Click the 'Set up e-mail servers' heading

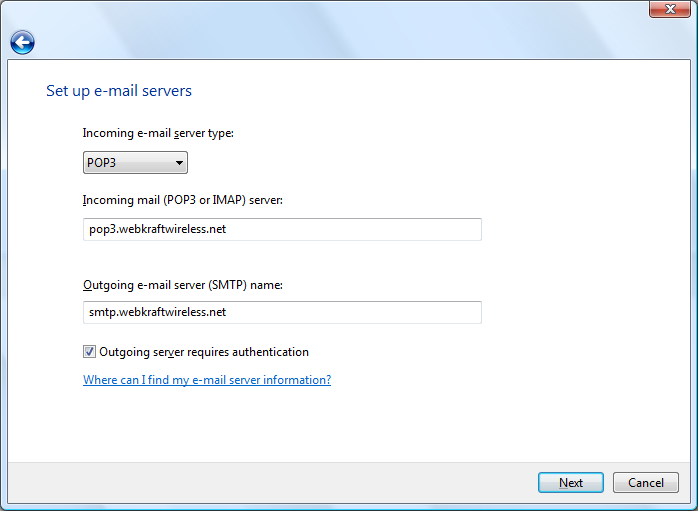tap(119, 91)
